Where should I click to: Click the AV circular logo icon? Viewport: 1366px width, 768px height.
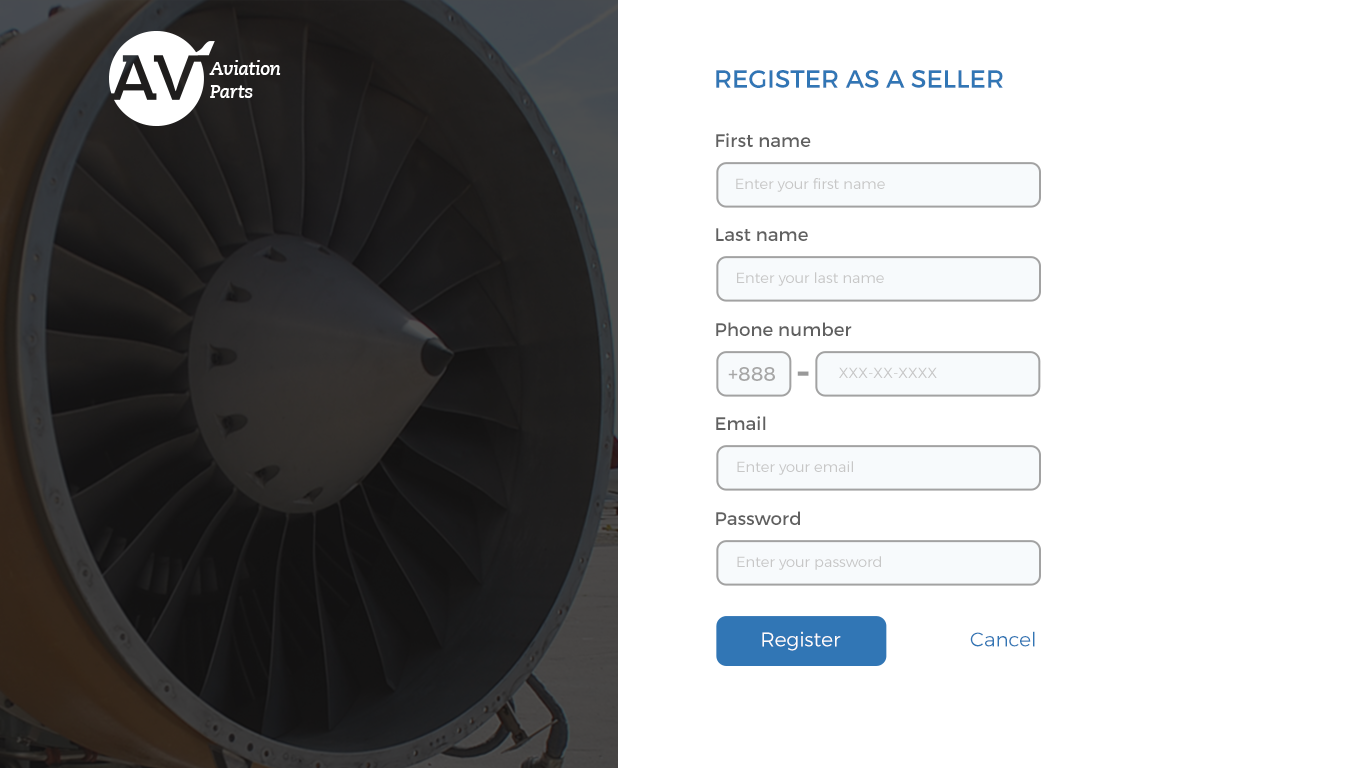coord(157,79)
